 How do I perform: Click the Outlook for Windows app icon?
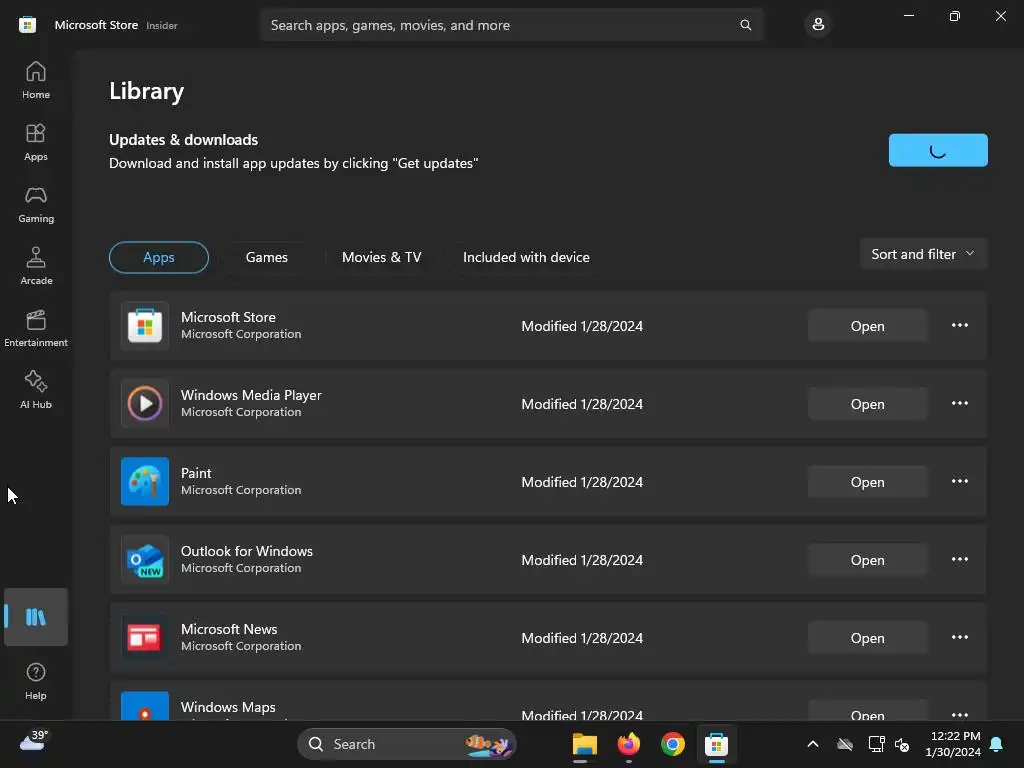[145, 560]
